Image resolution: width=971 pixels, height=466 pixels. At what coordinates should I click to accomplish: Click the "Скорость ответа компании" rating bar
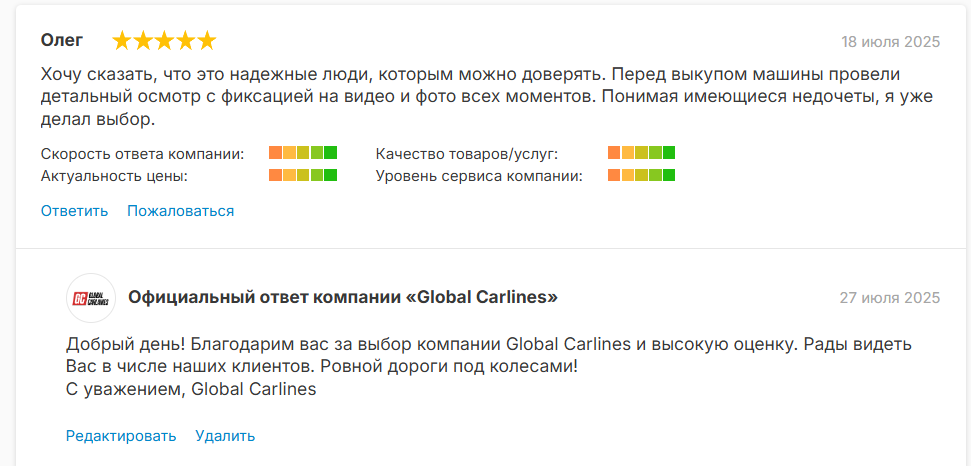(303, 153)
